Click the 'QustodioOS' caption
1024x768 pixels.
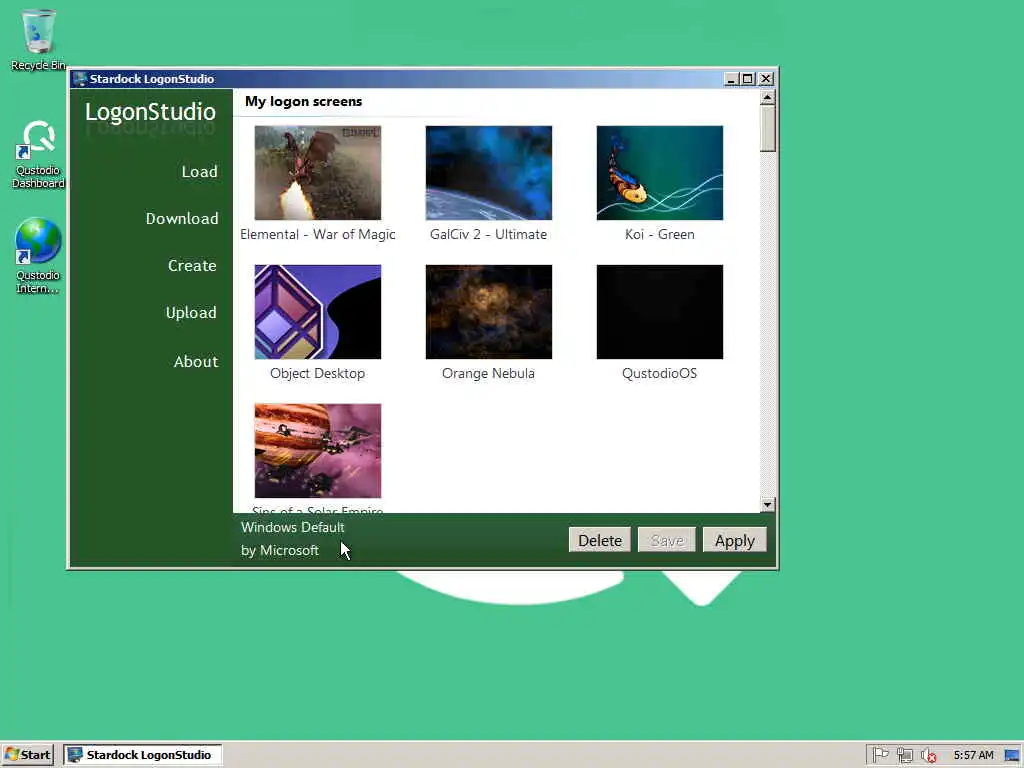click(660, 374)
